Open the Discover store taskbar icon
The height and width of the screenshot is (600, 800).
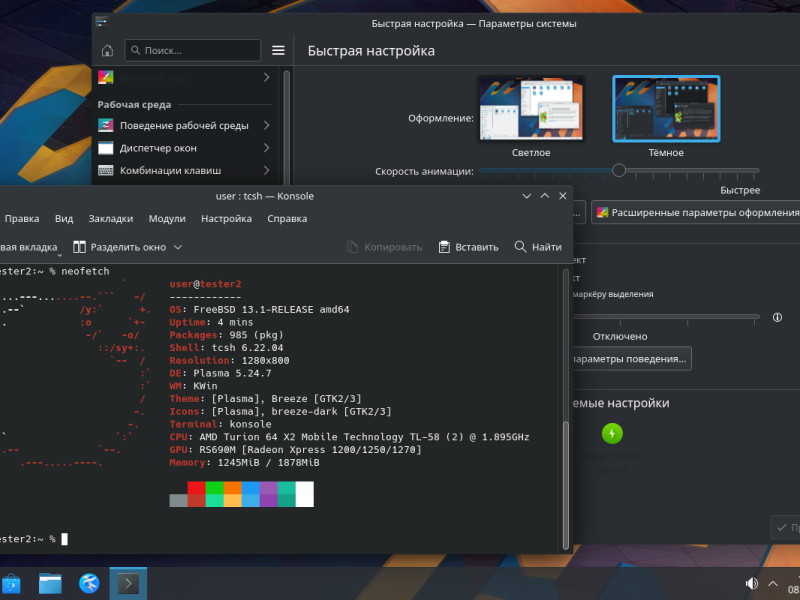(11, 583)
